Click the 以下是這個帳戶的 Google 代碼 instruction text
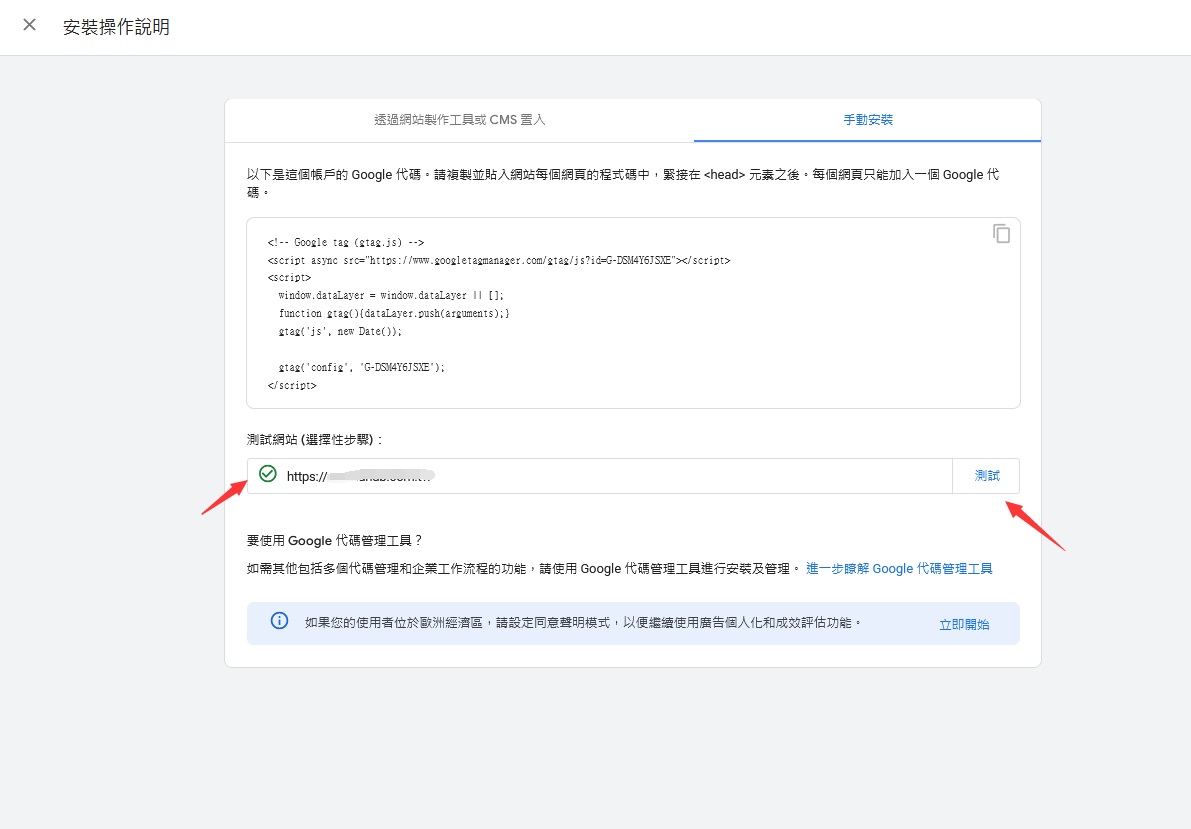This screenshot has width=1191, height=829. pos(623,183)
